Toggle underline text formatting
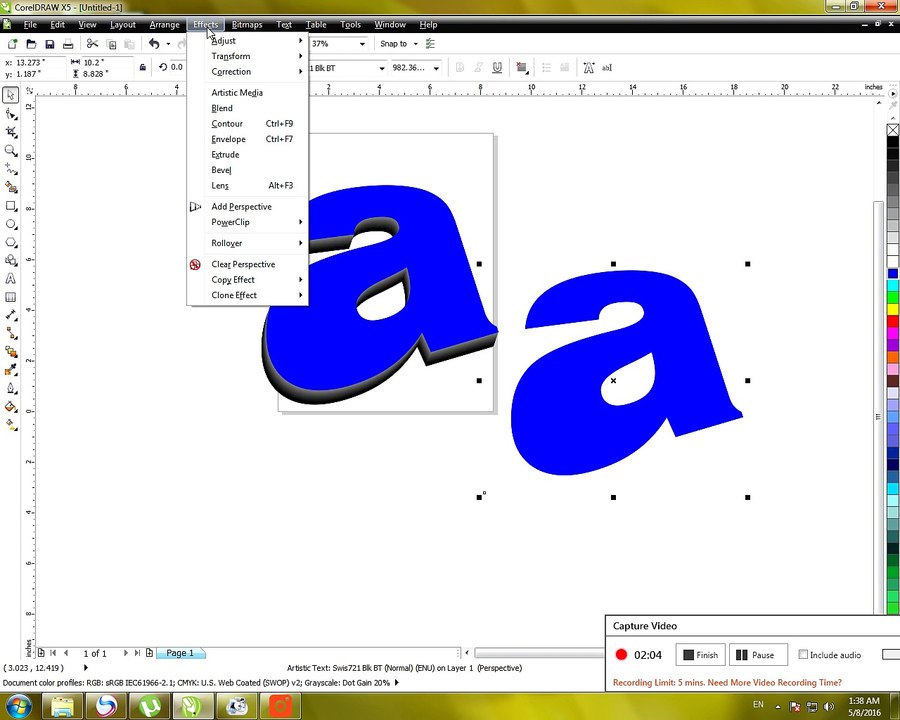This screenshot has width=900, height=720. 497,68
